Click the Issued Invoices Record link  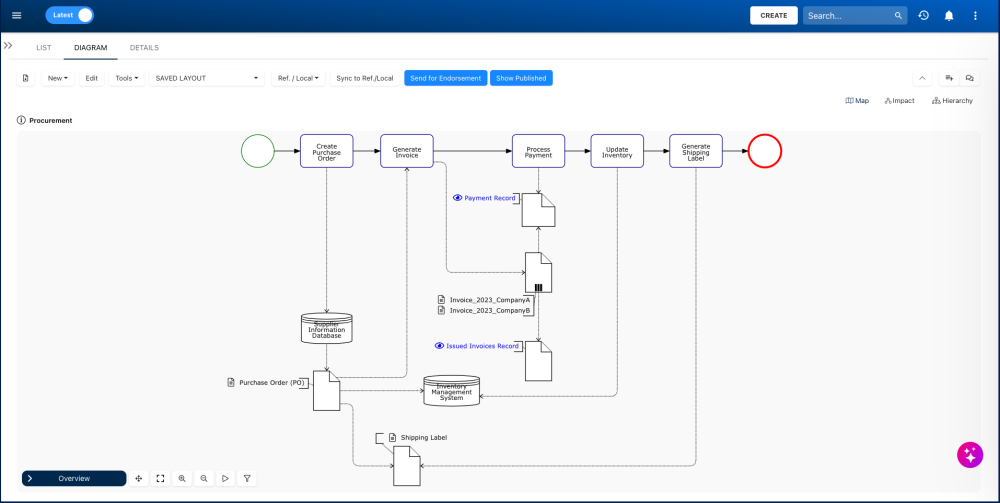click(x=482, y=346)
